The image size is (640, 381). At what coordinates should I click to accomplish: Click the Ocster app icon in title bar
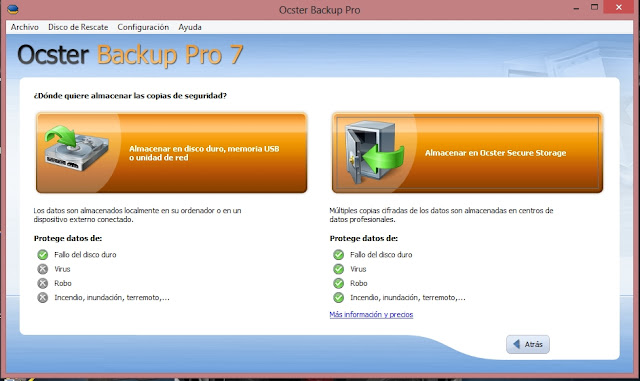[x=13, y=9]
